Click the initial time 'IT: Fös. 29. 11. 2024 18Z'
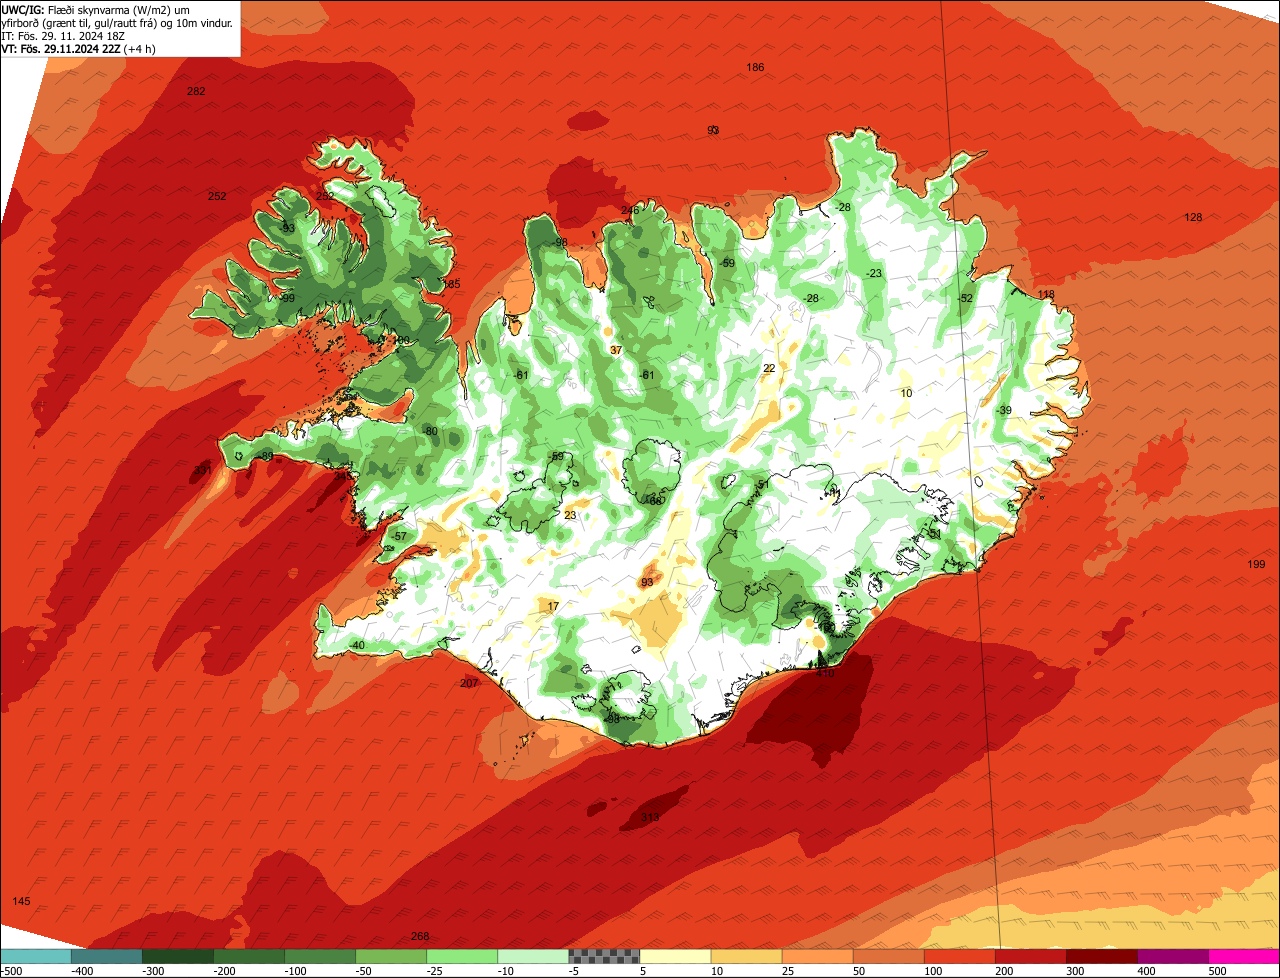Screen dimensions: 1280x978 (65, 35)
